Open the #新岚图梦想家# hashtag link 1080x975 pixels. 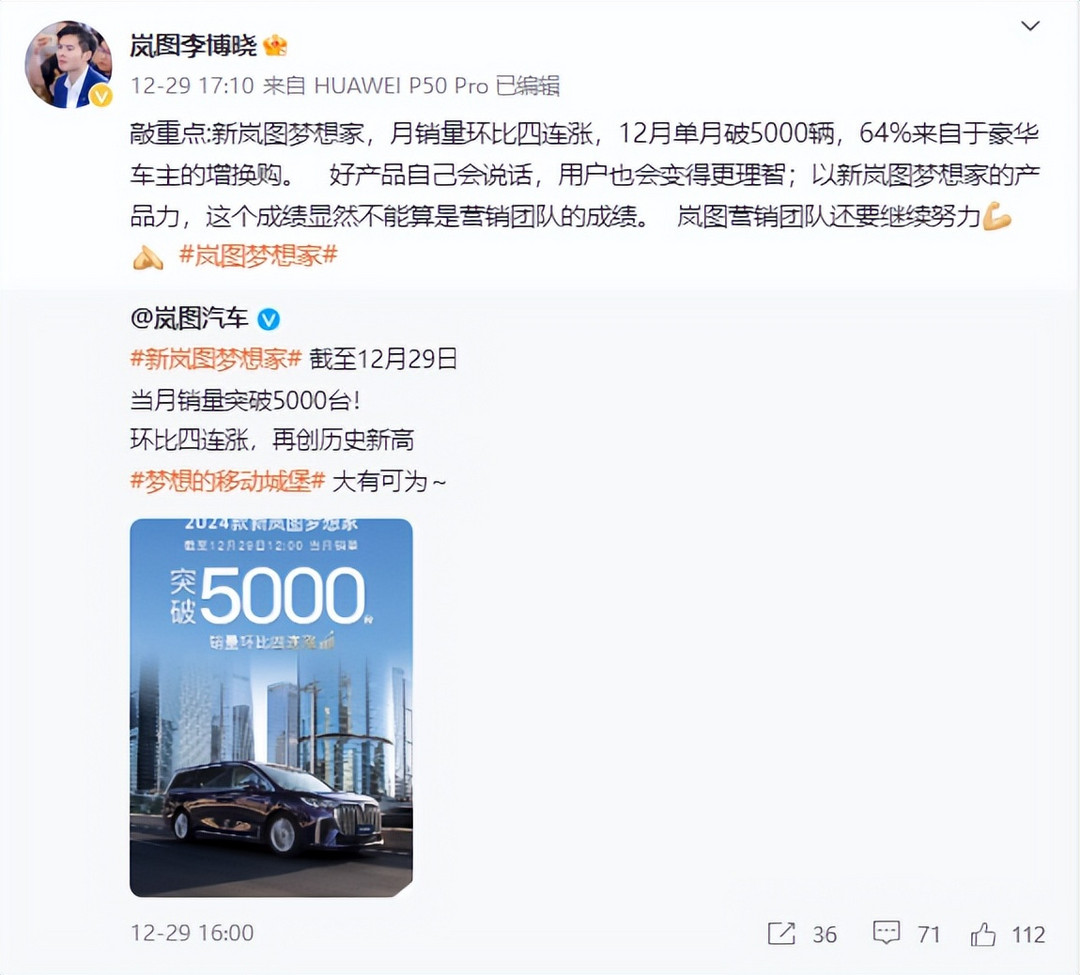click(216, 359)
